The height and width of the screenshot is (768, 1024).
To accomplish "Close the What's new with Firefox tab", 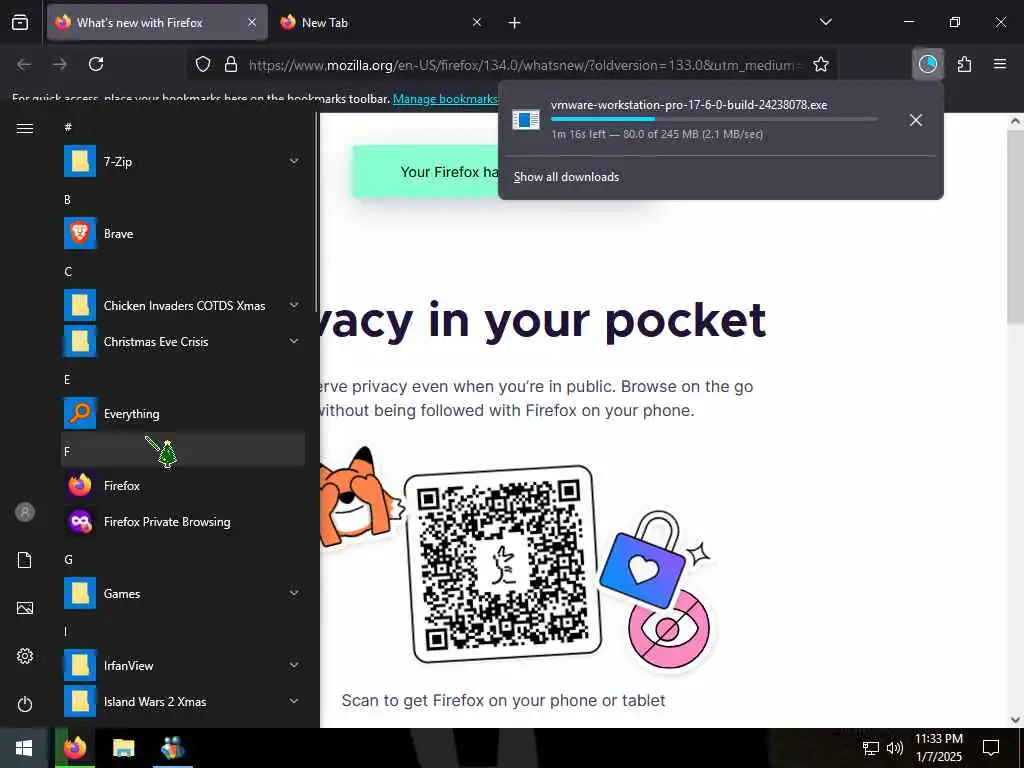I will 252,23.
